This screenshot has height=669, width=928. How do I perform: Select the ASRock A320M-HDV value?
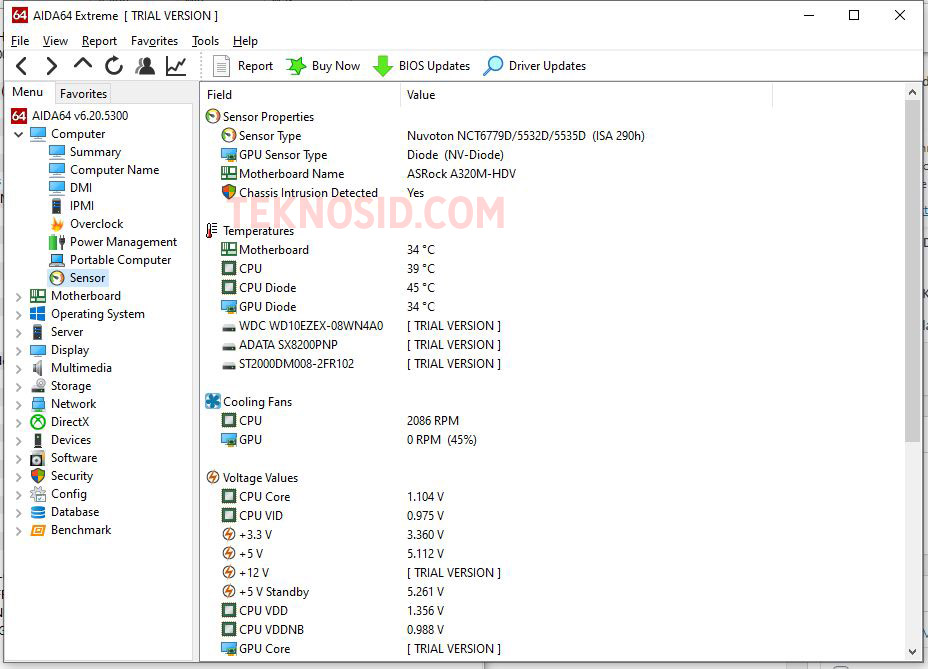[x=461, y=173]
